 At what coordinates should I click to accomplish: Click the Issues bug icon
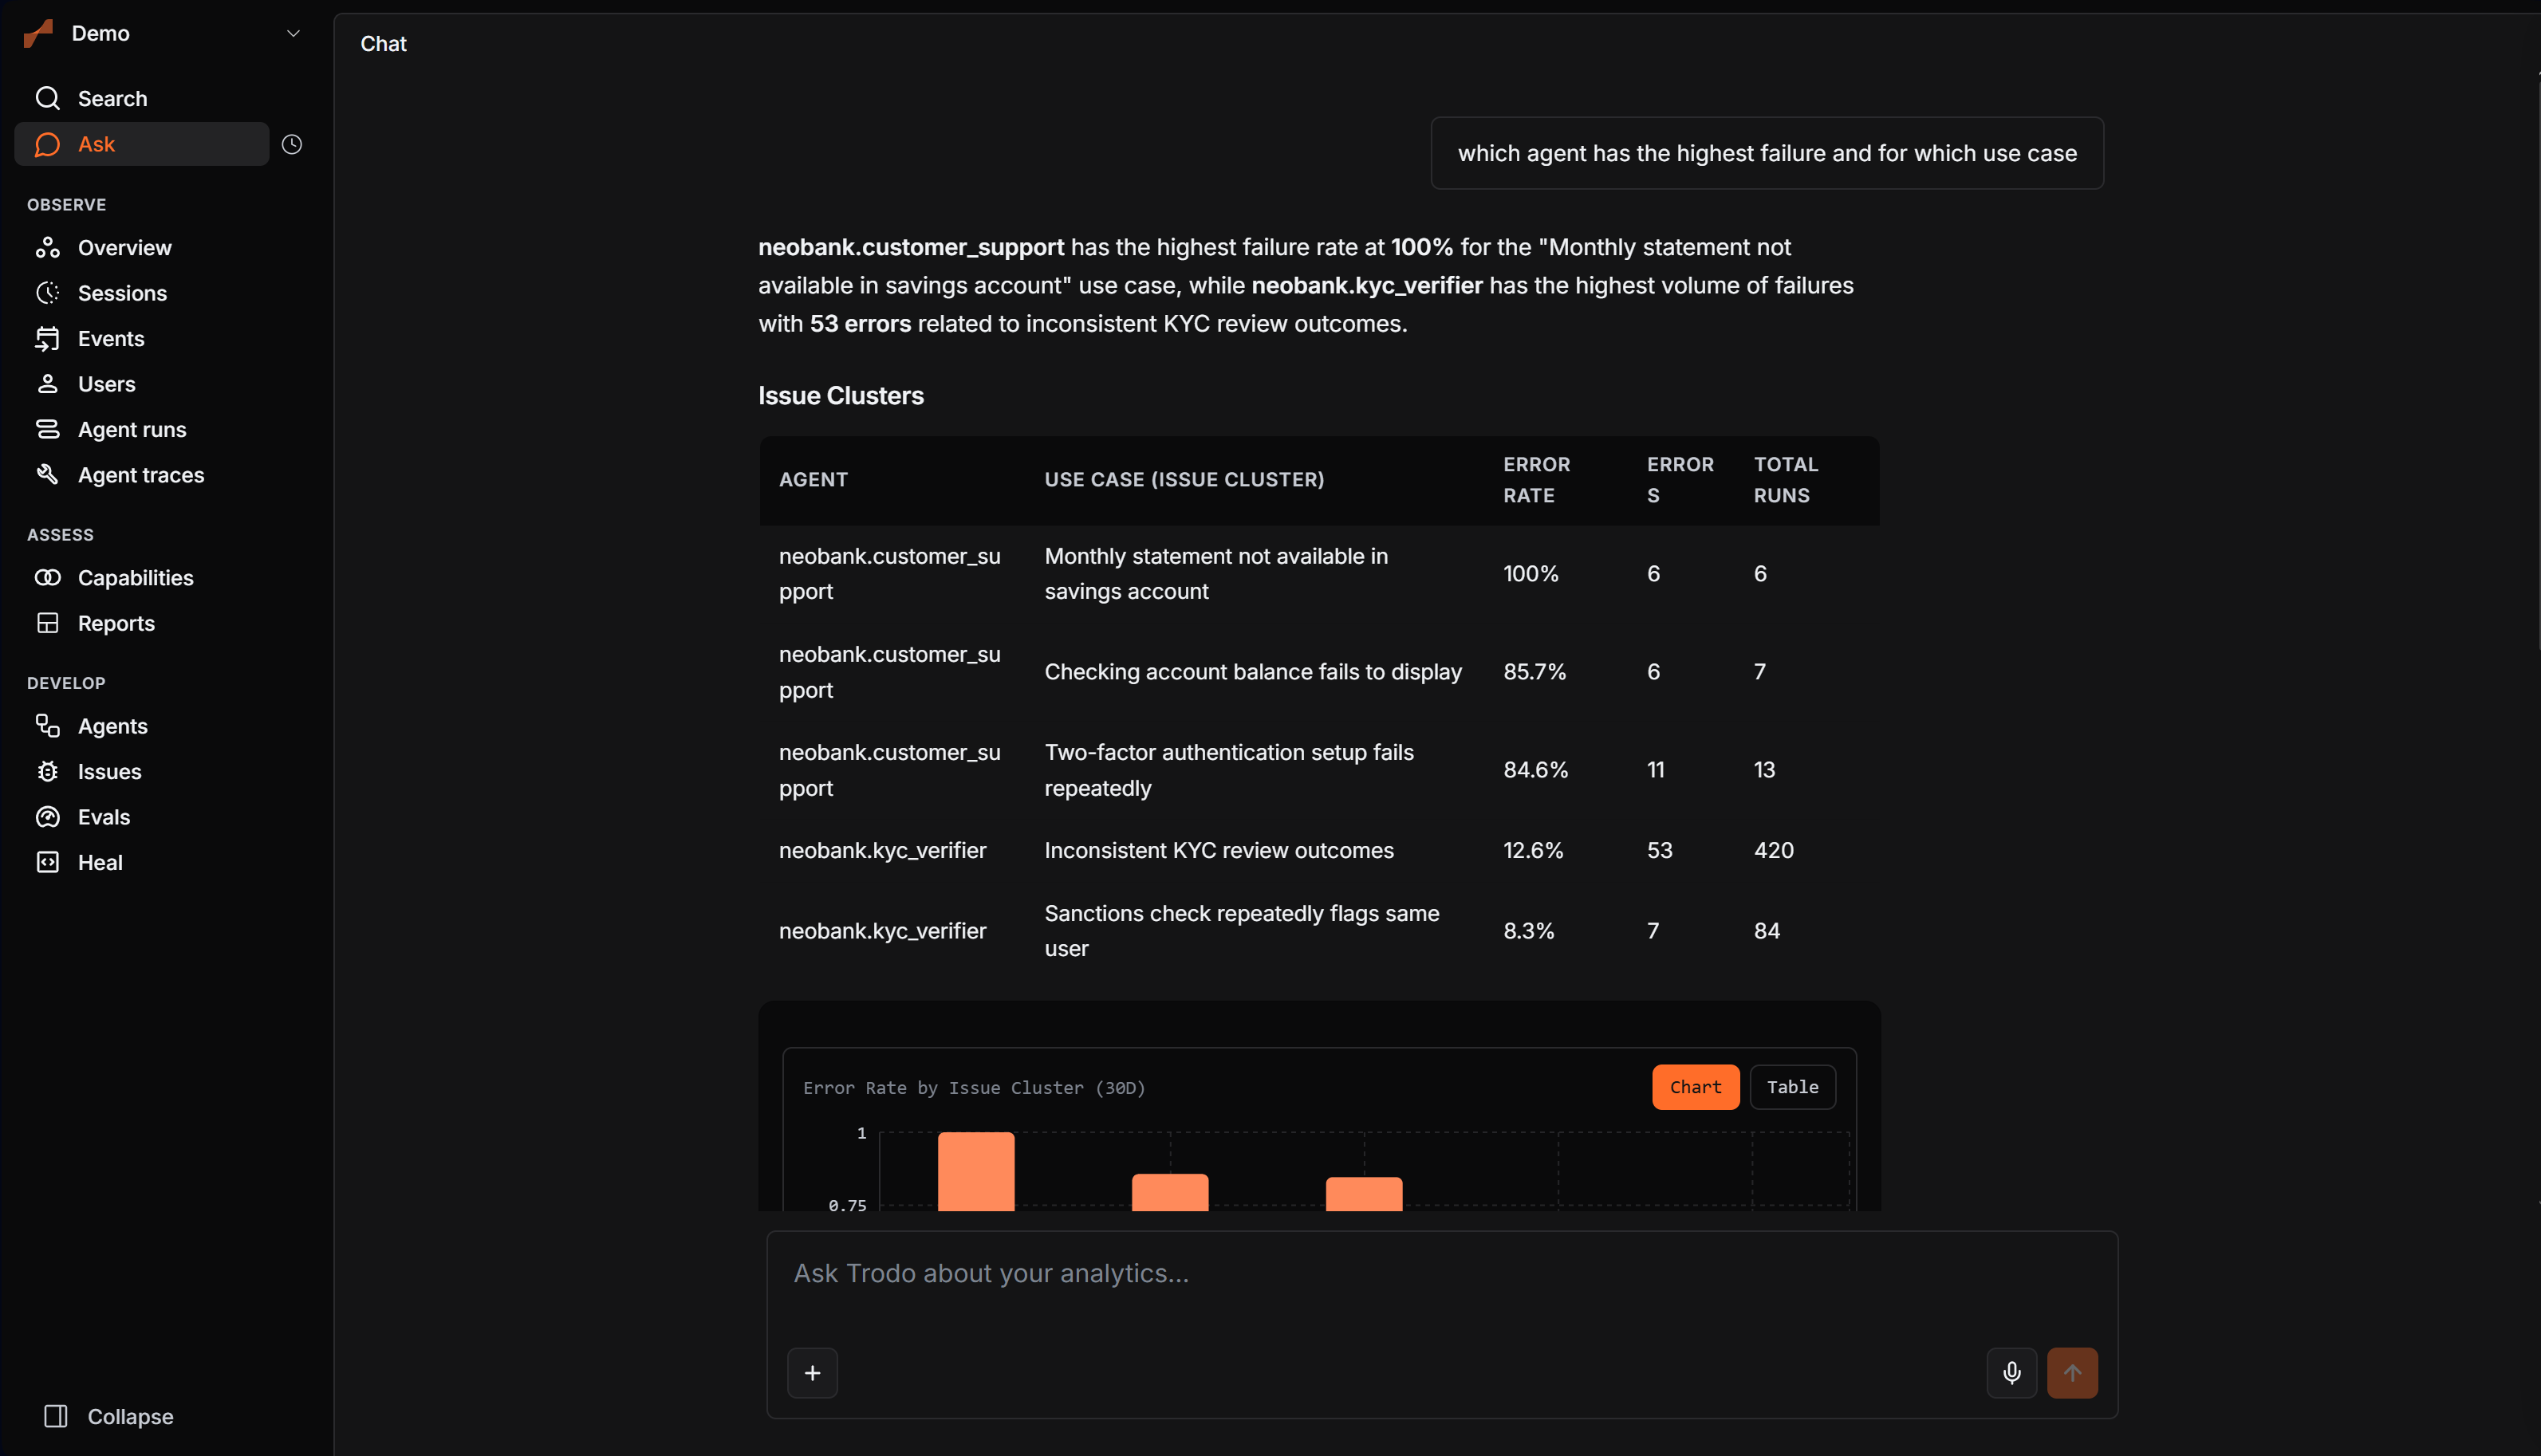[47, 771]
